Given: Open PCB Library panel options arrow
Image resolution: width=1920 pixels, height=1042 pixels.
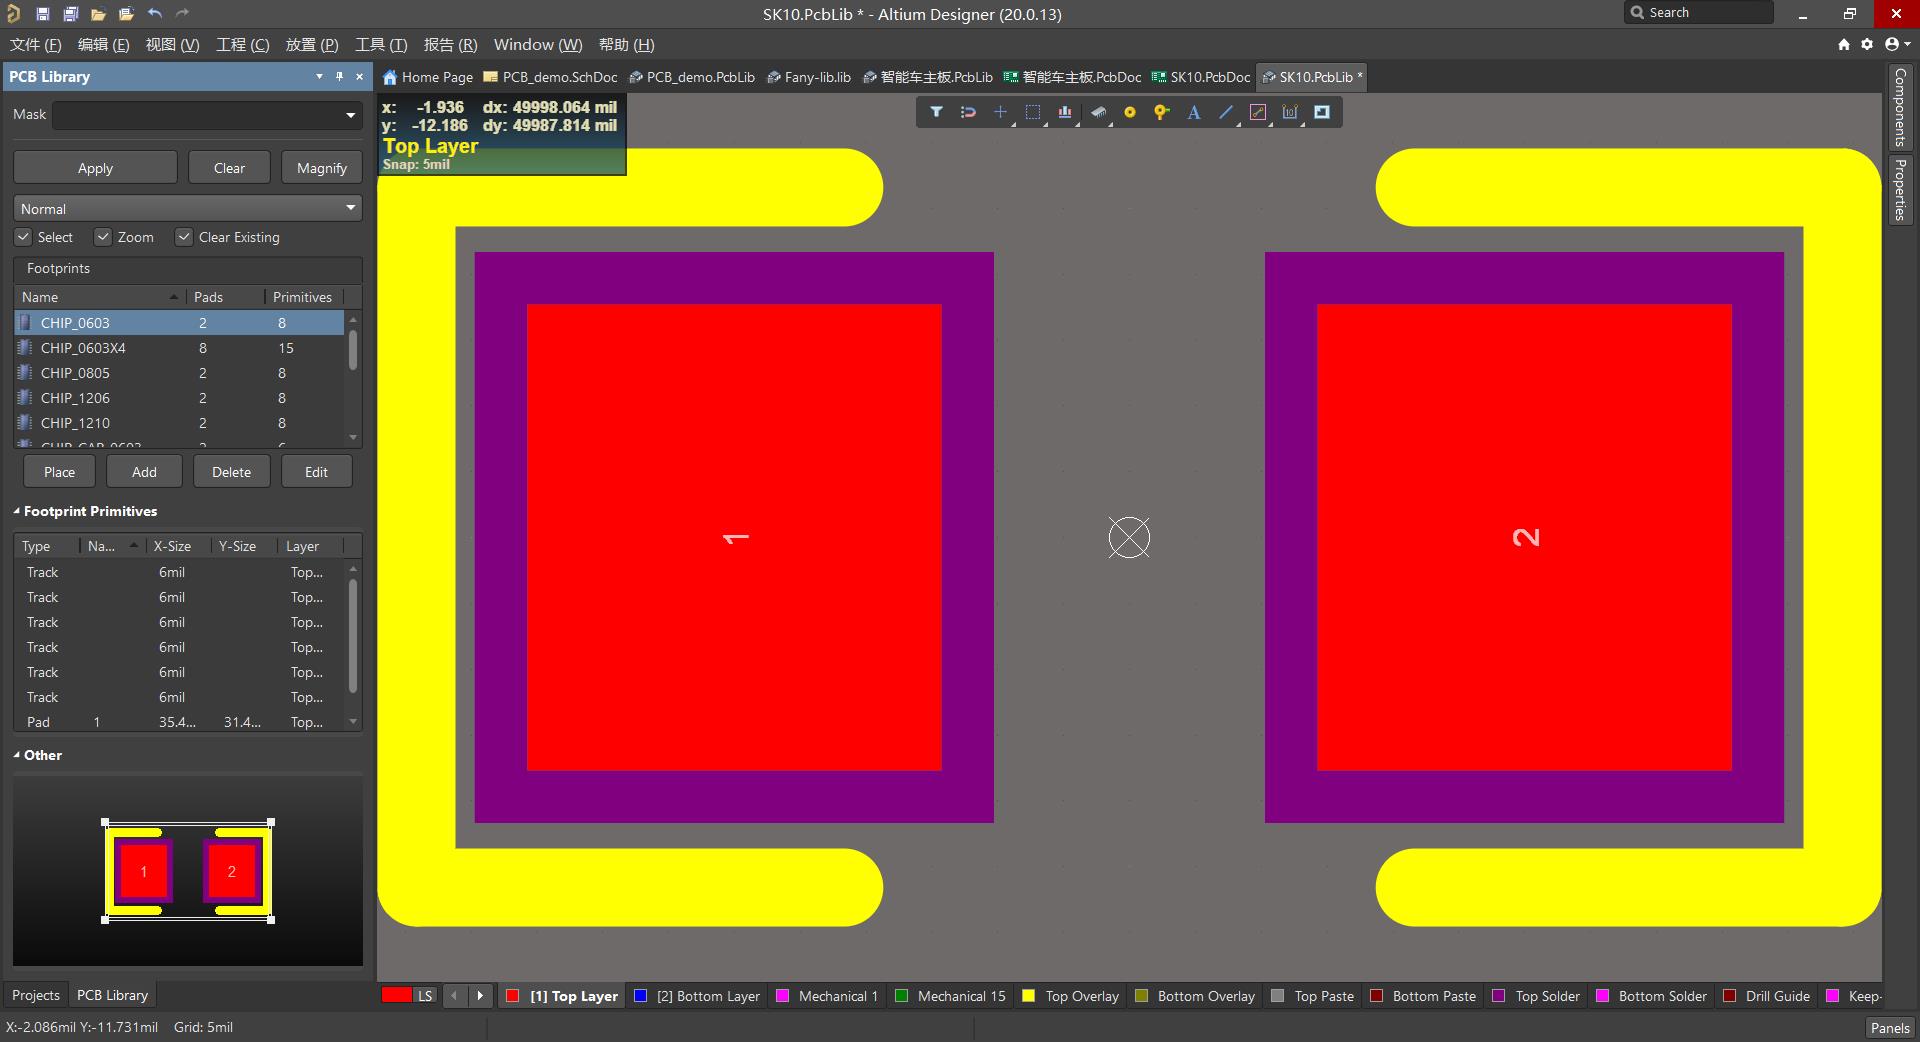Looking at the screenshot, I should 319,76.
